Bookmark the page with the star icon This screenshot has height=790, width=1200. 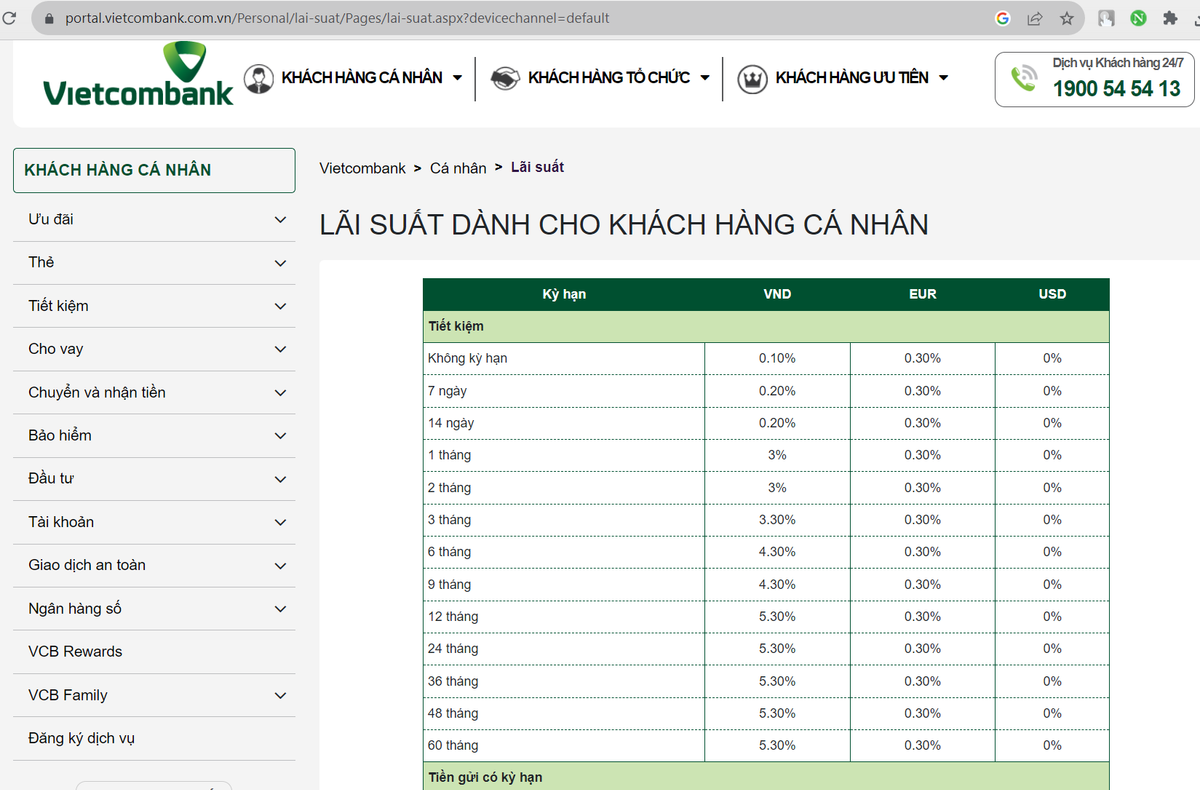pos(1067,17)
